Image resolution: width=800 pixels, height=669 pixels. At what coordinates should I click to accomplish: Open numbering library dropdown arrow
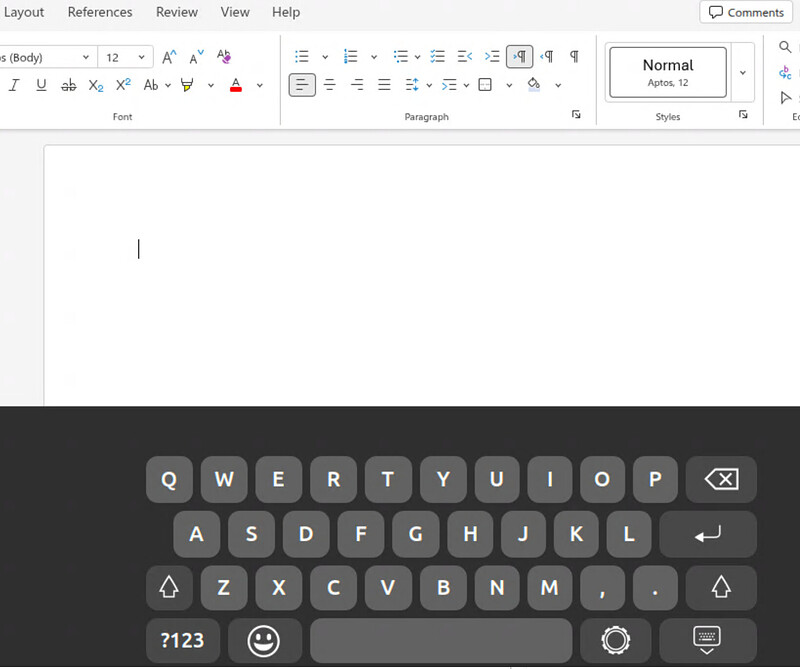[x=374, y=57]
